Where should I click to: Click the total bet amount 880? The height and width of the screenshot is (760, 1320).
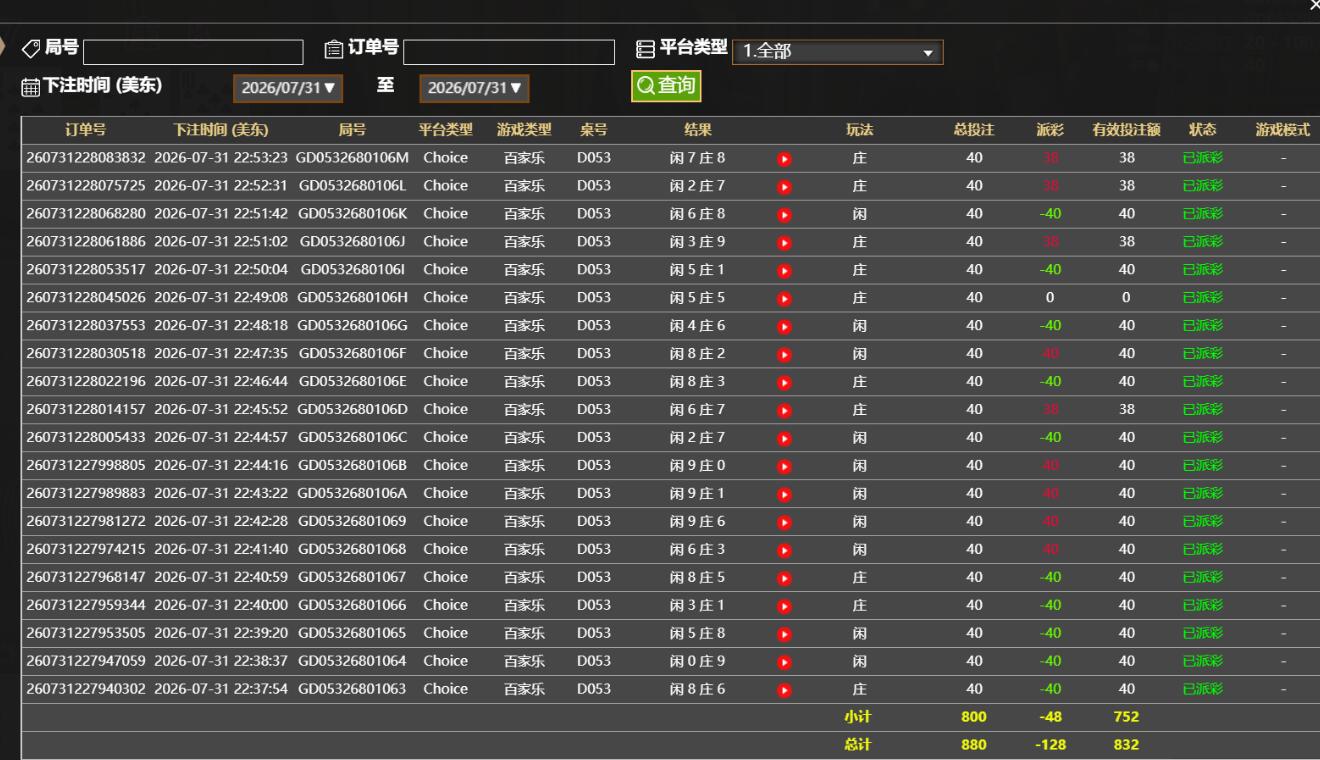point(974,745)
